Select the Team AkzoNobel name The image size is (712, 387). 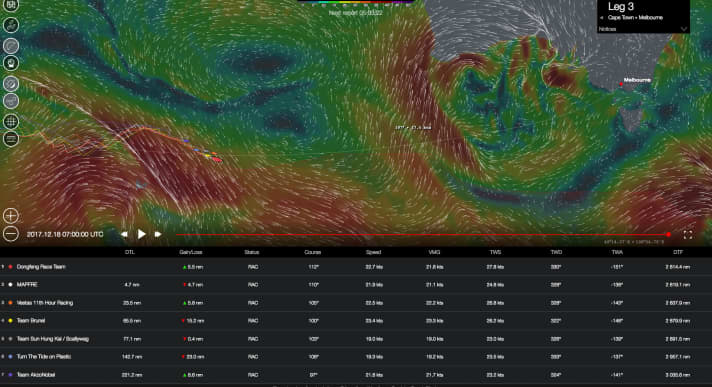click(x=36, y=375)
